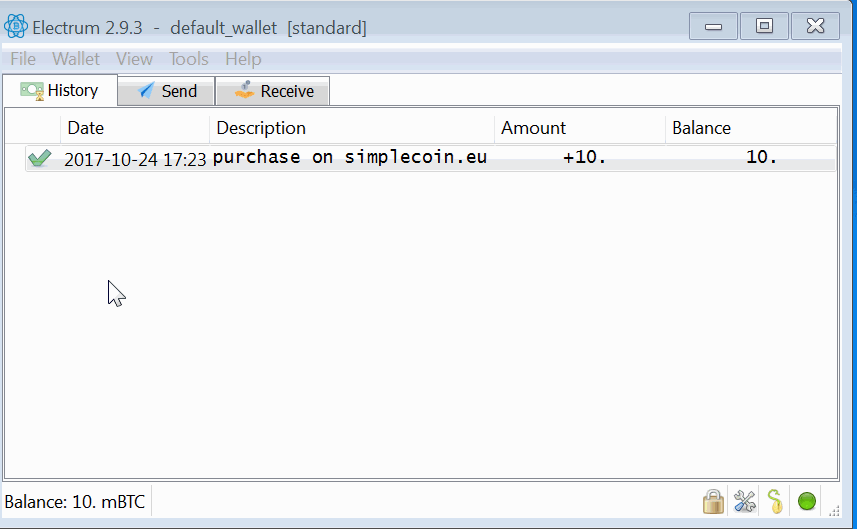This screenshot has width=857, height=529.
Task: Click the confirmed checkmark icon on the transaction
Action: (x=40, y=158)
